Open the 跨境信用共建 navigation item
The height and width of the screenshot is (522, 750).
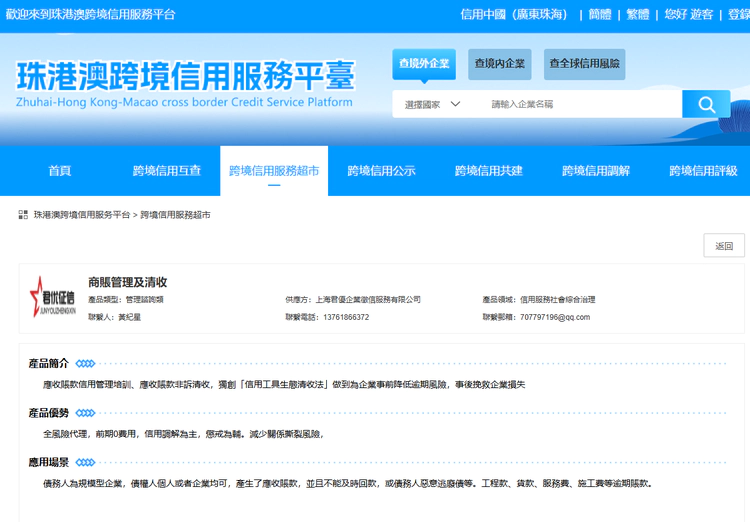488,171
